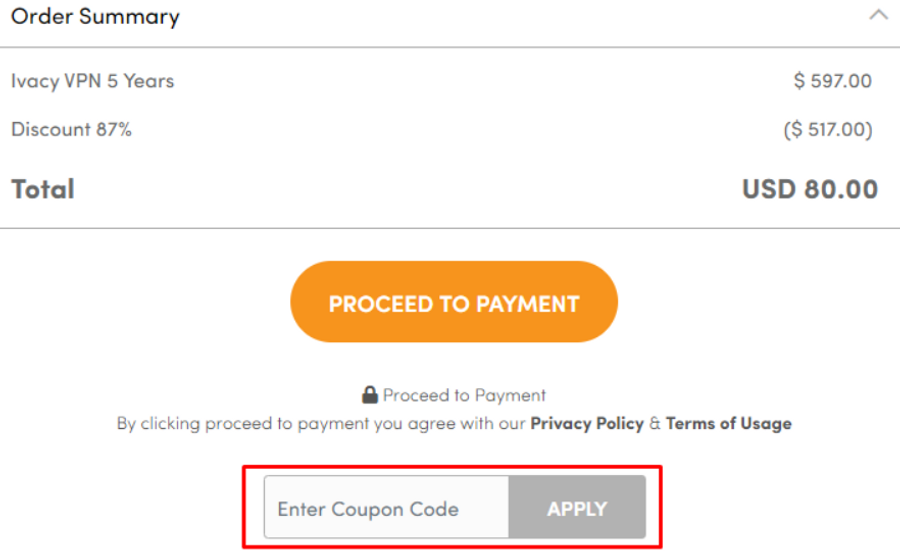Click the lock icon beside Proceed to Payment
The image size is (900, 554).
click(x=370, y=395)
